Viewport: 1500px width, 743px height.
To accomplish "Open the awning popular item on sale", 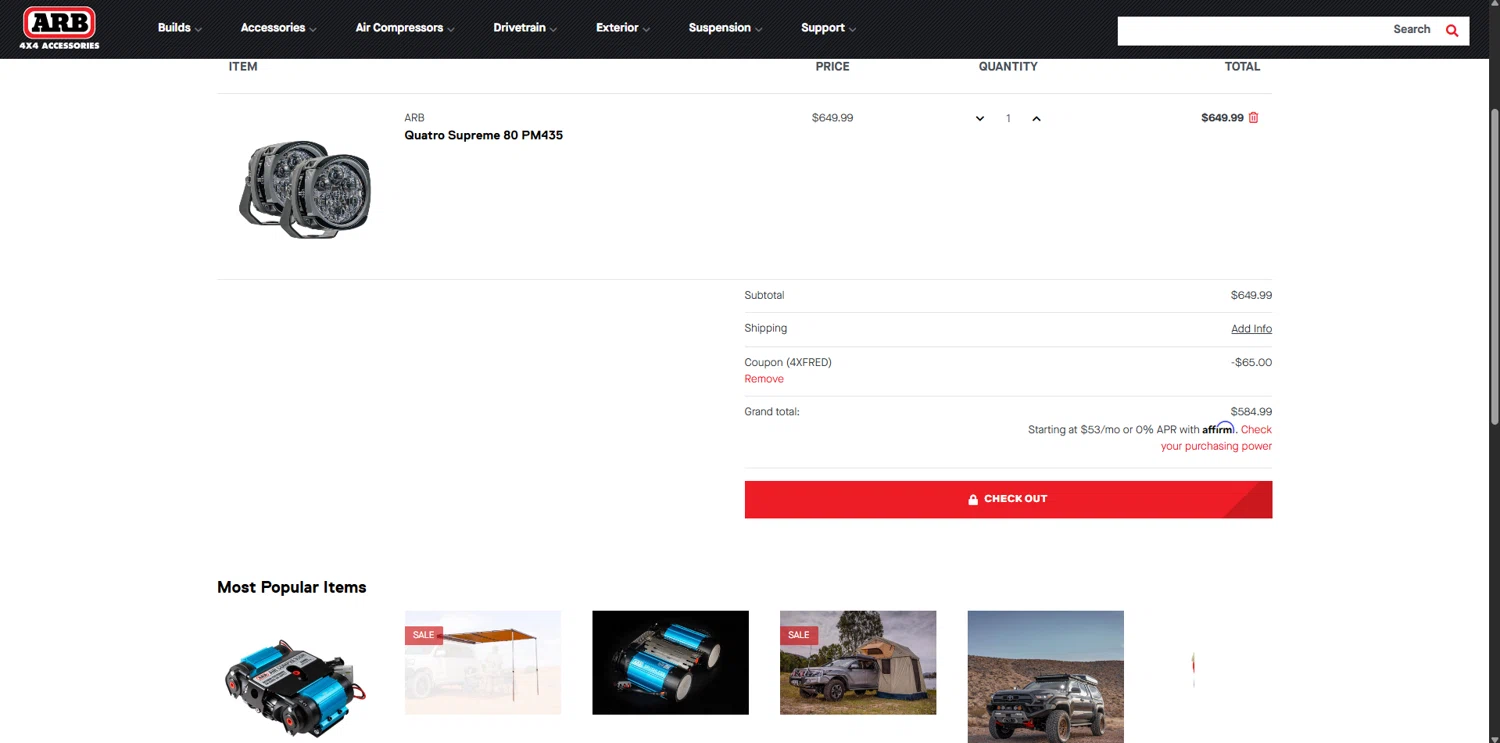I will pyautogui.click(x=483, y=662).
